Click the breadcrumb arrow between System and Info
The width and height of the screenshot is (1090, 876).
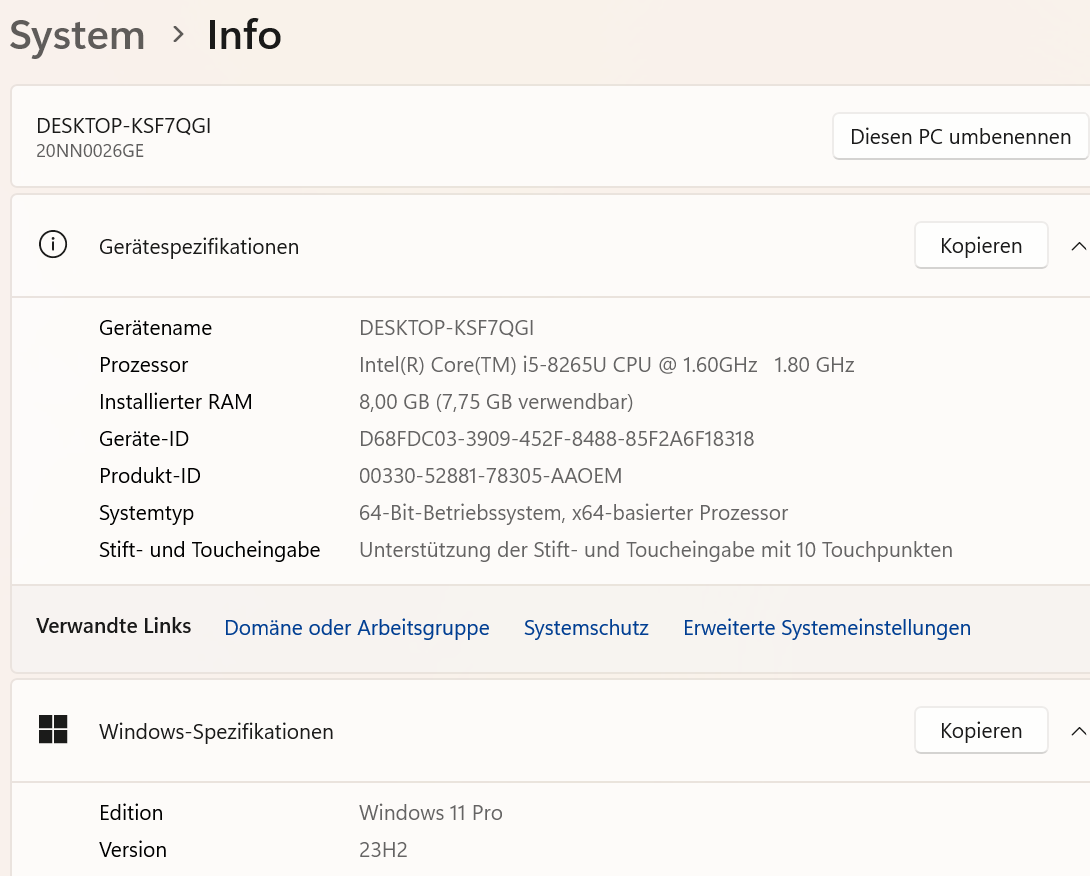(x=178, y=34)
